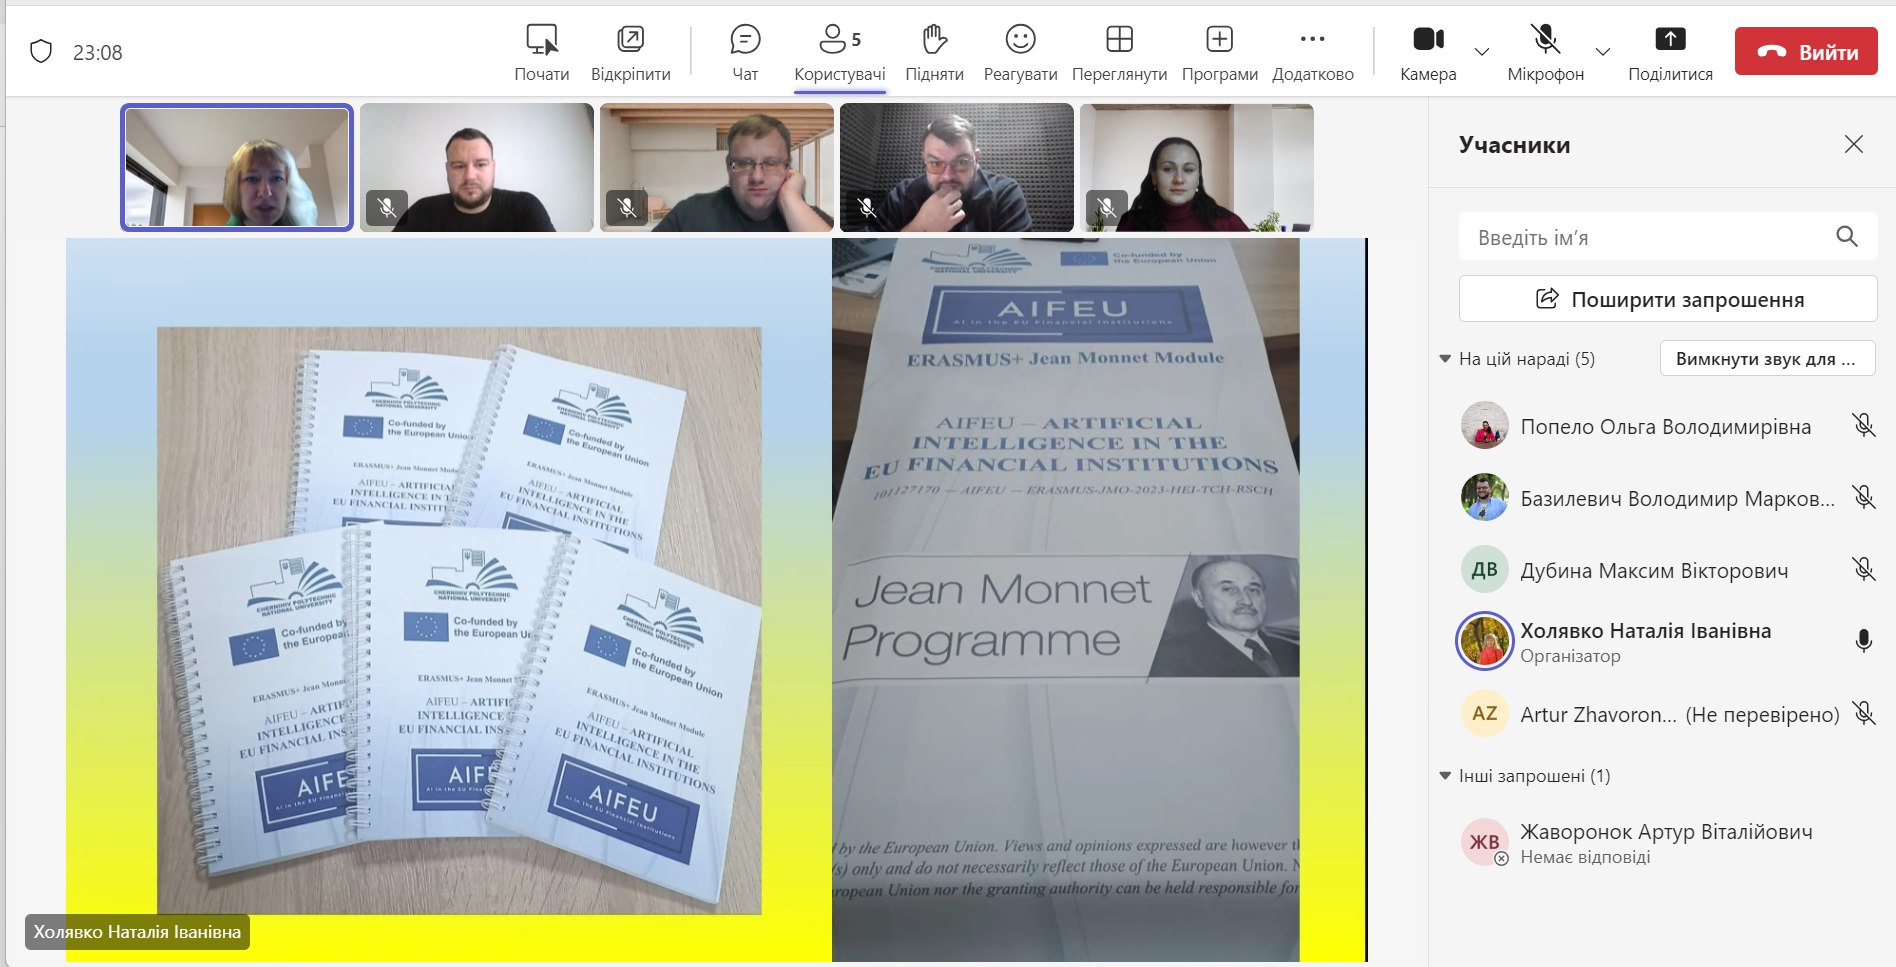Click the 'Поширити запрошення' button
The image size is (1896, 967).
click(1667, 299)
